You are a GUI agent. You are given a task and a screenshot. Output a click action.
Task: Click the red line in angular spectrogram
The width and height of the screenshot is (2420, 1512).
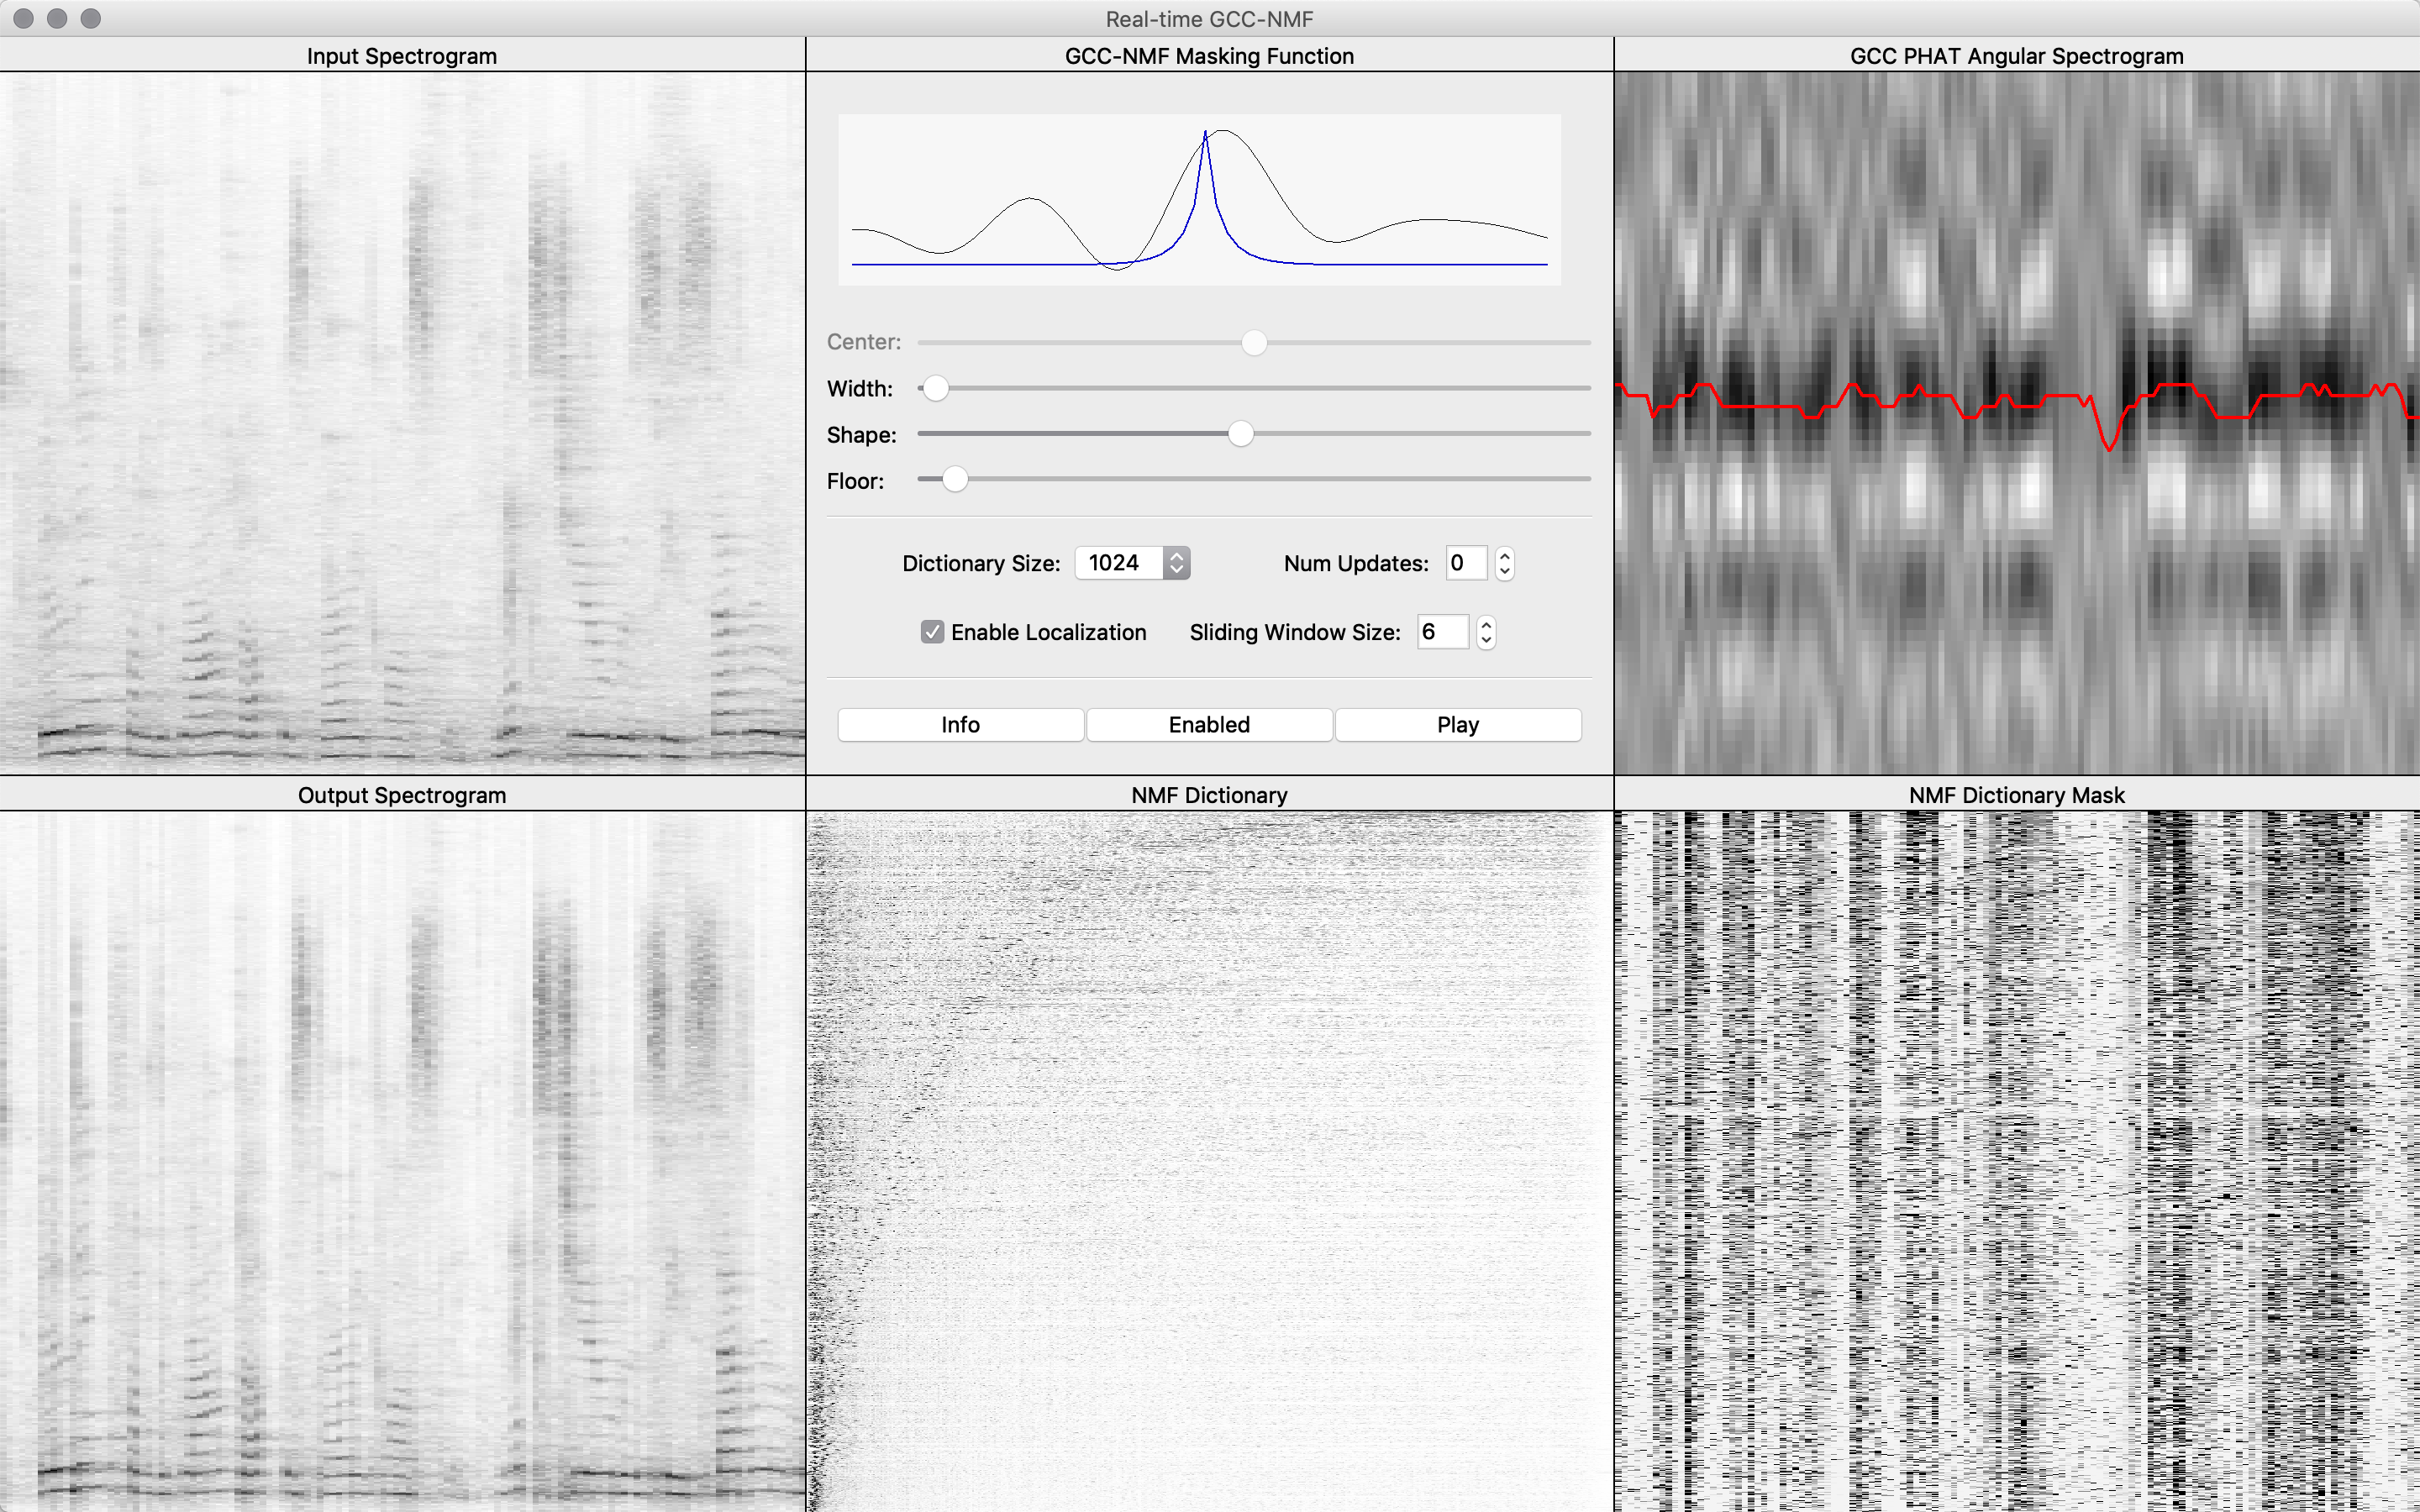coord(1760,406)
